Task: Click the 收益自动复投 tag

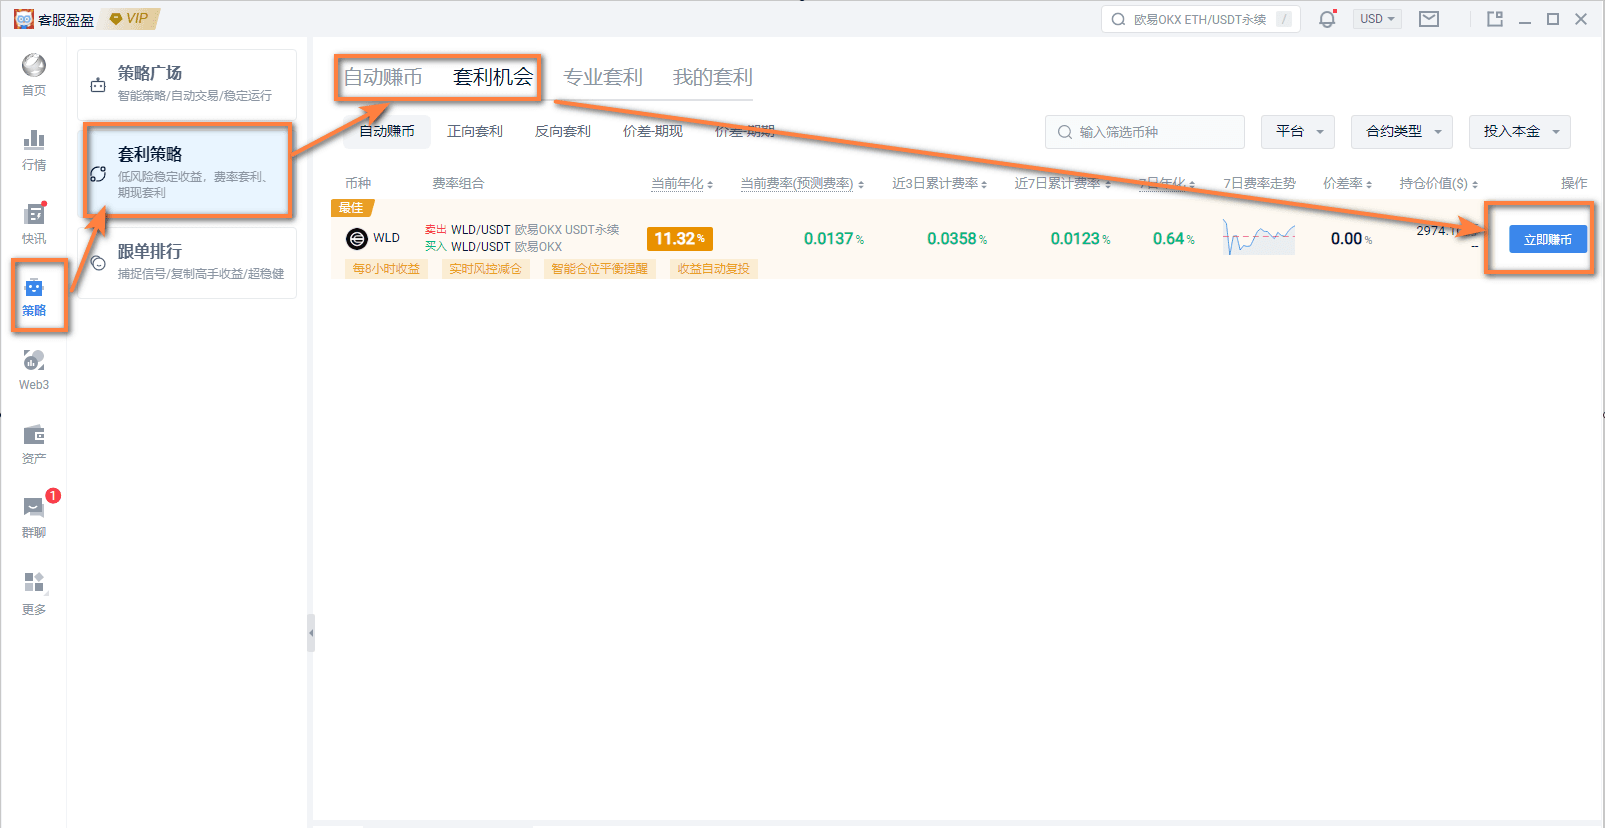Action: [713, 268]
